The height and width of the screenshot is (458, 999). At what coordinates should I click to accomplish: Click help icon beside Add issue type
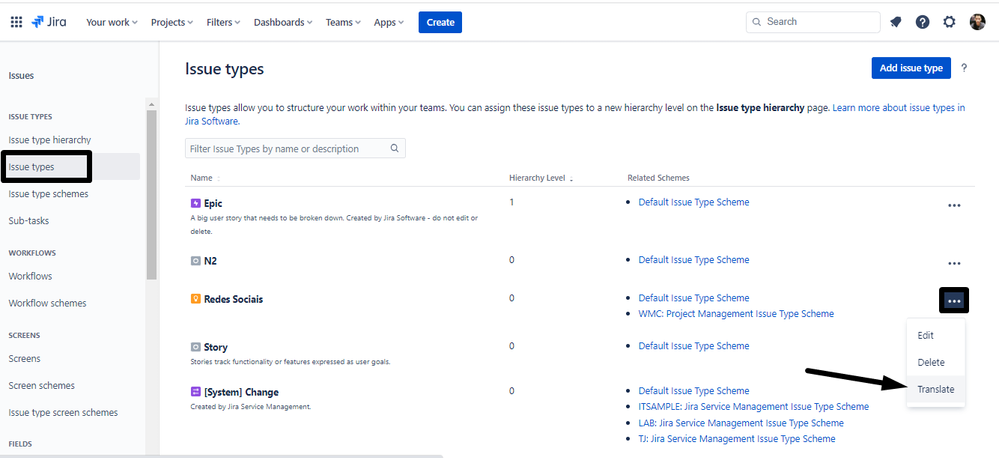click(964, 68)
